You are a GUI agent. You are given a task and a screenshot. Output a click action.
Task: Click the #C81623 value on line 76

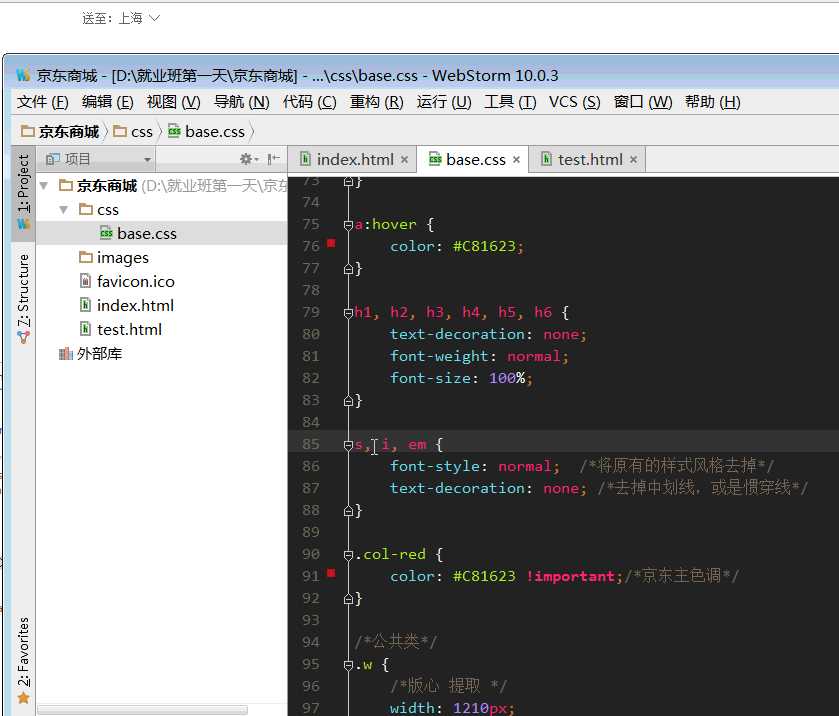(x=484, y=246)
